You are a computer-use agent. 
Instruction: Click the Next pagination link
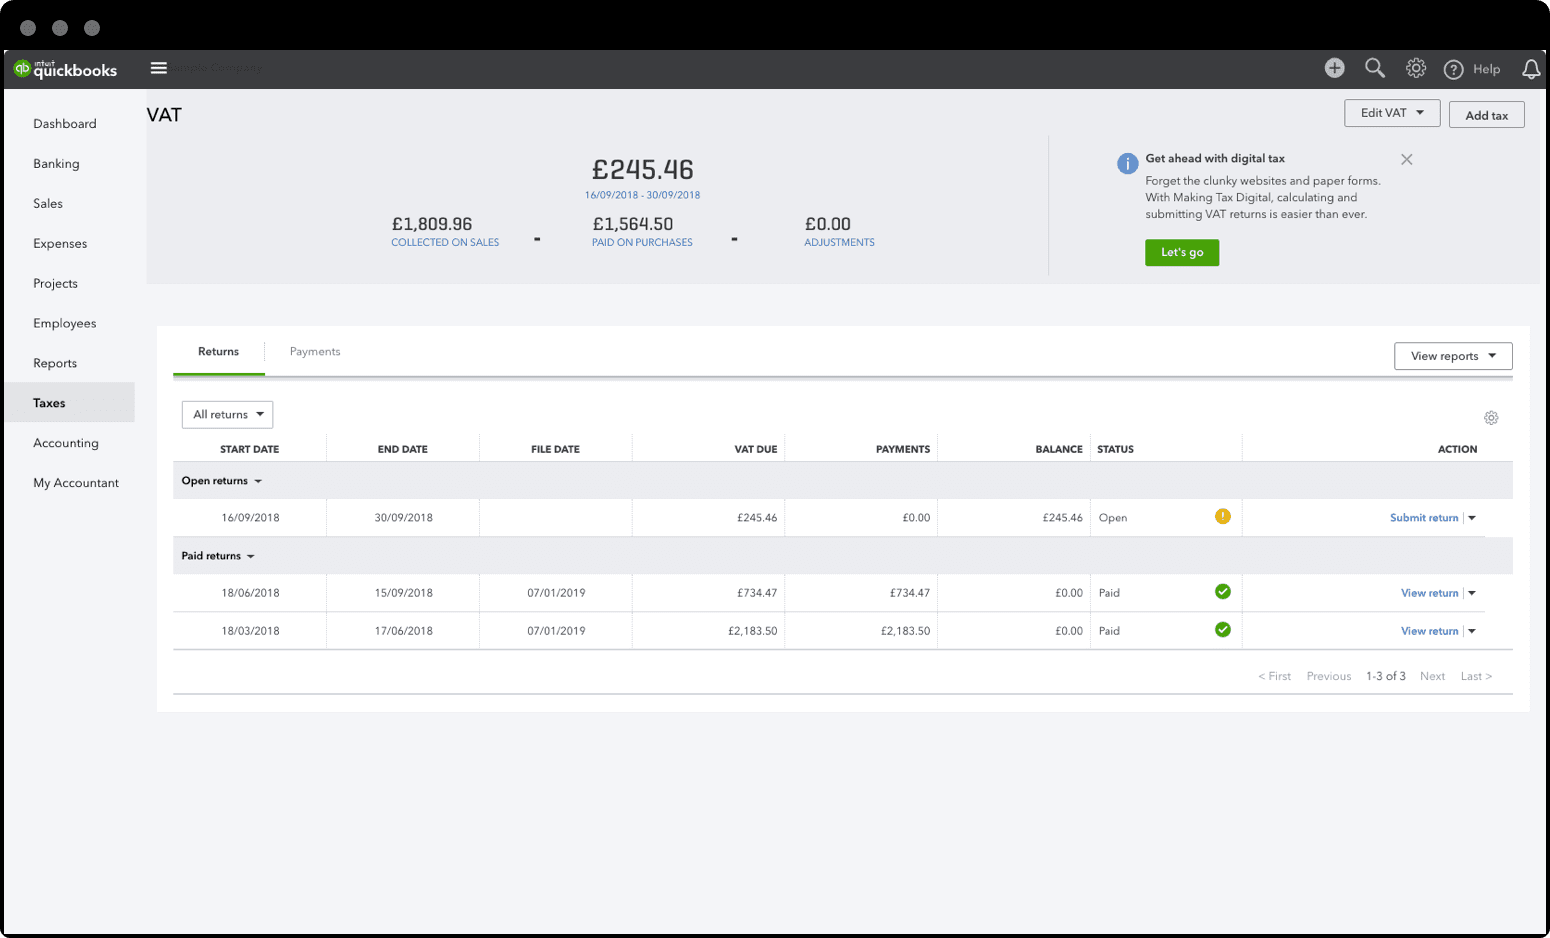point(1432,676)
